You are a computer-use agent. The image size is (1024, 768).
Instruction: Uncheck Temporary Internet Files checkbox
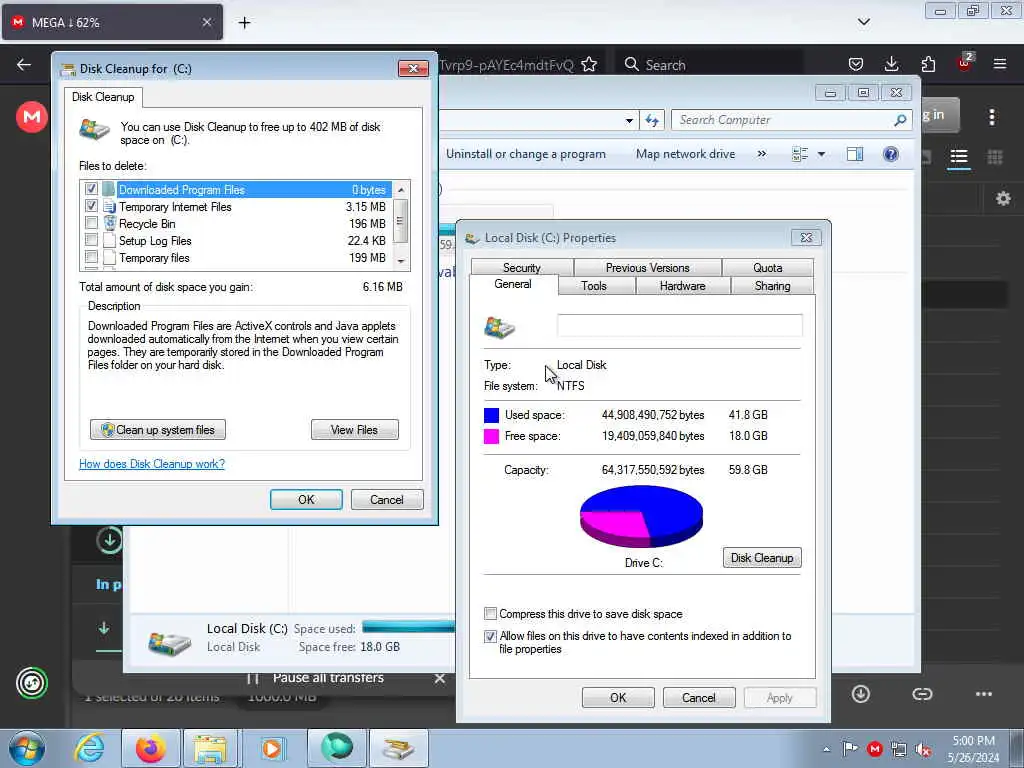click(x=91, y=206)
